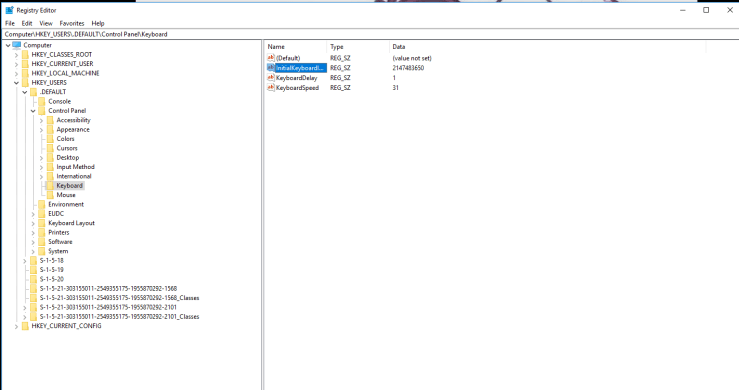Collapse the Control Panel key arrow
Image resolution: width=739 pixels, height=390 pixels.
point(33,111)
